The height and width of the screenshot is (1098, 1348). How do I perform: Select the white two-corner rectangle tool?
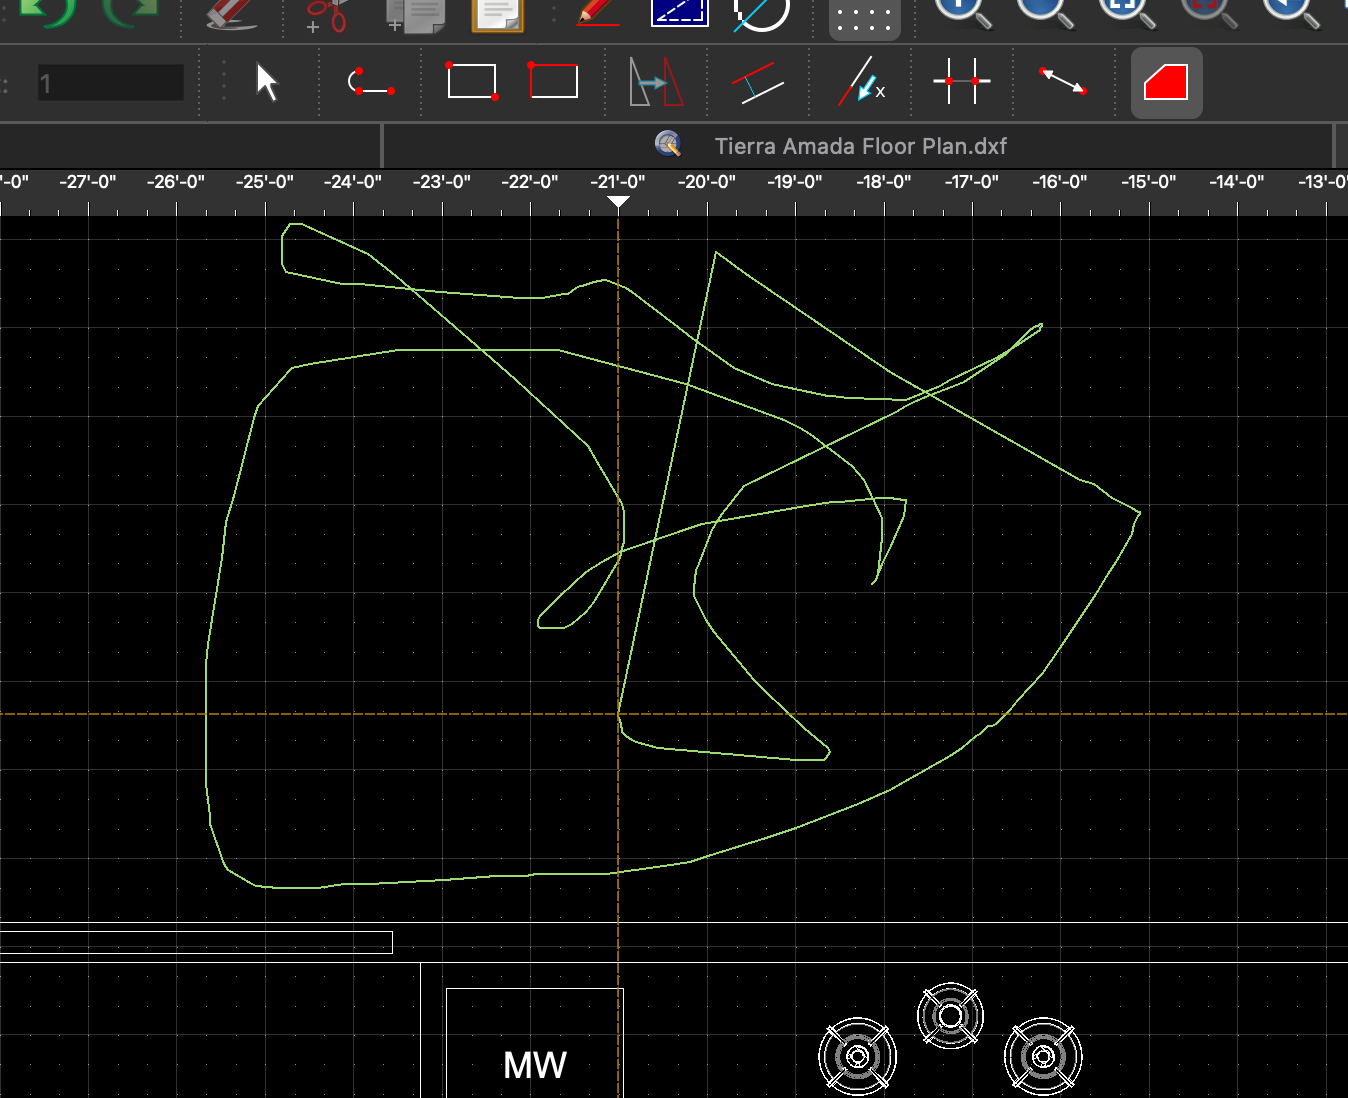472,81
